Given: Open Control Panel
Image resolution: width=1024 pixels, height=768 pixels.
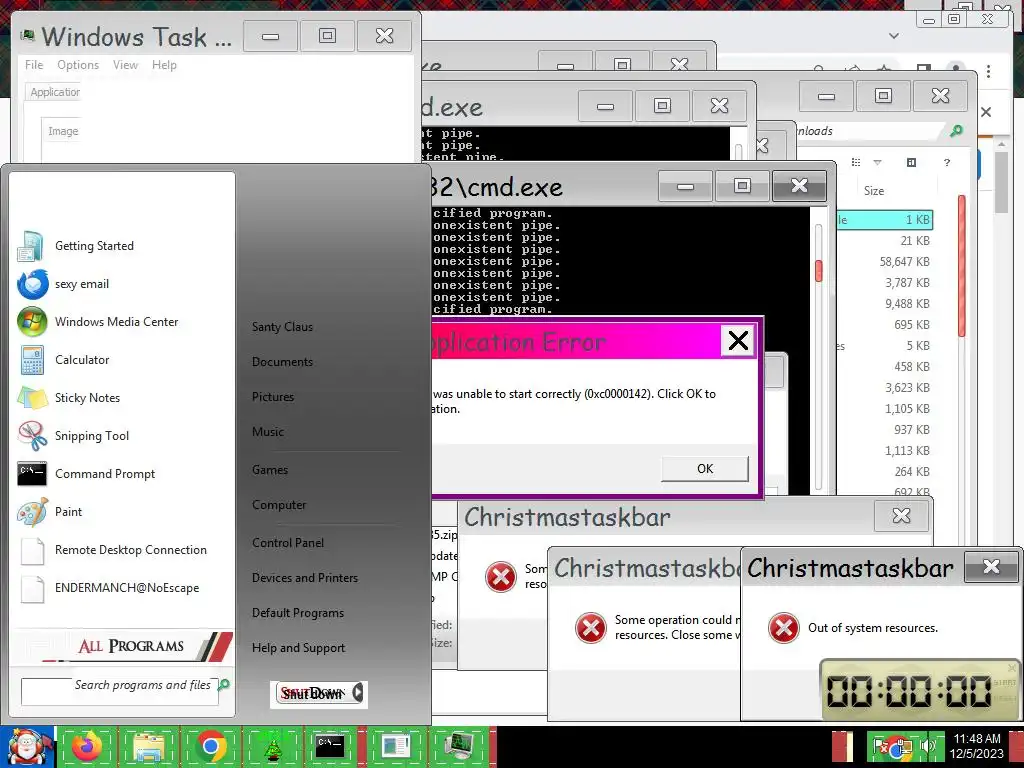Looking at the screenshot, I should (288, 543).
